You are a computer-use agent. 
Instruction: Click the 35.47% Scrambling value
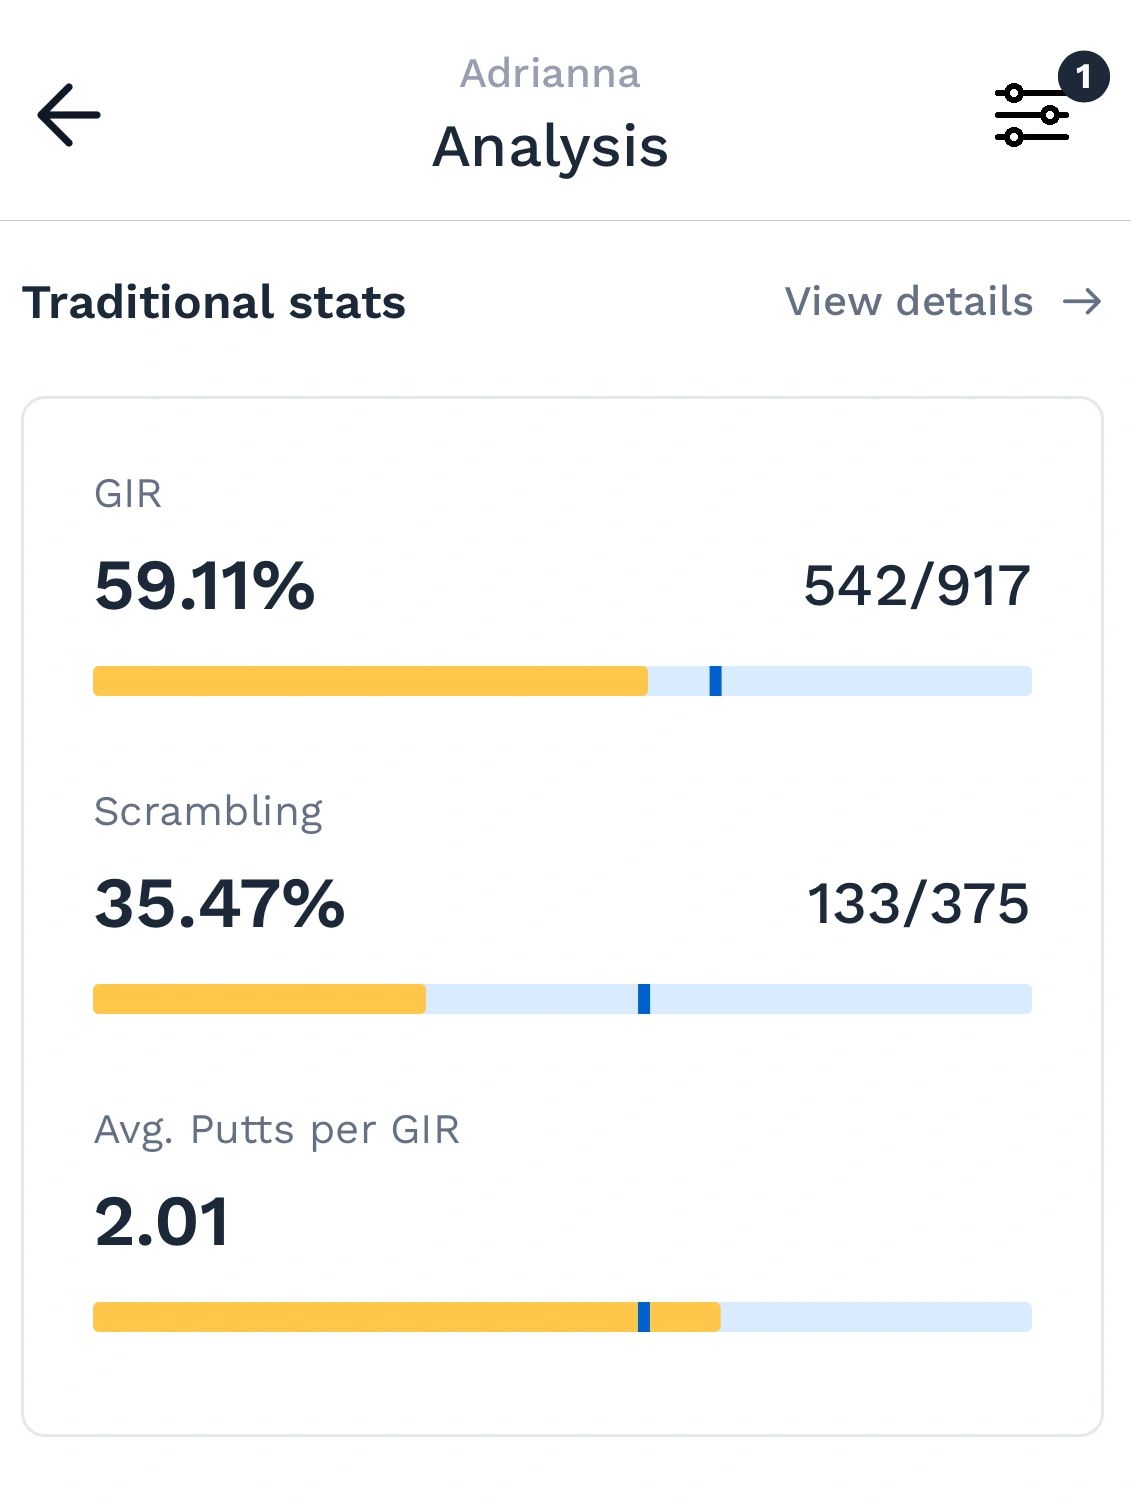(x=220, y=903)
